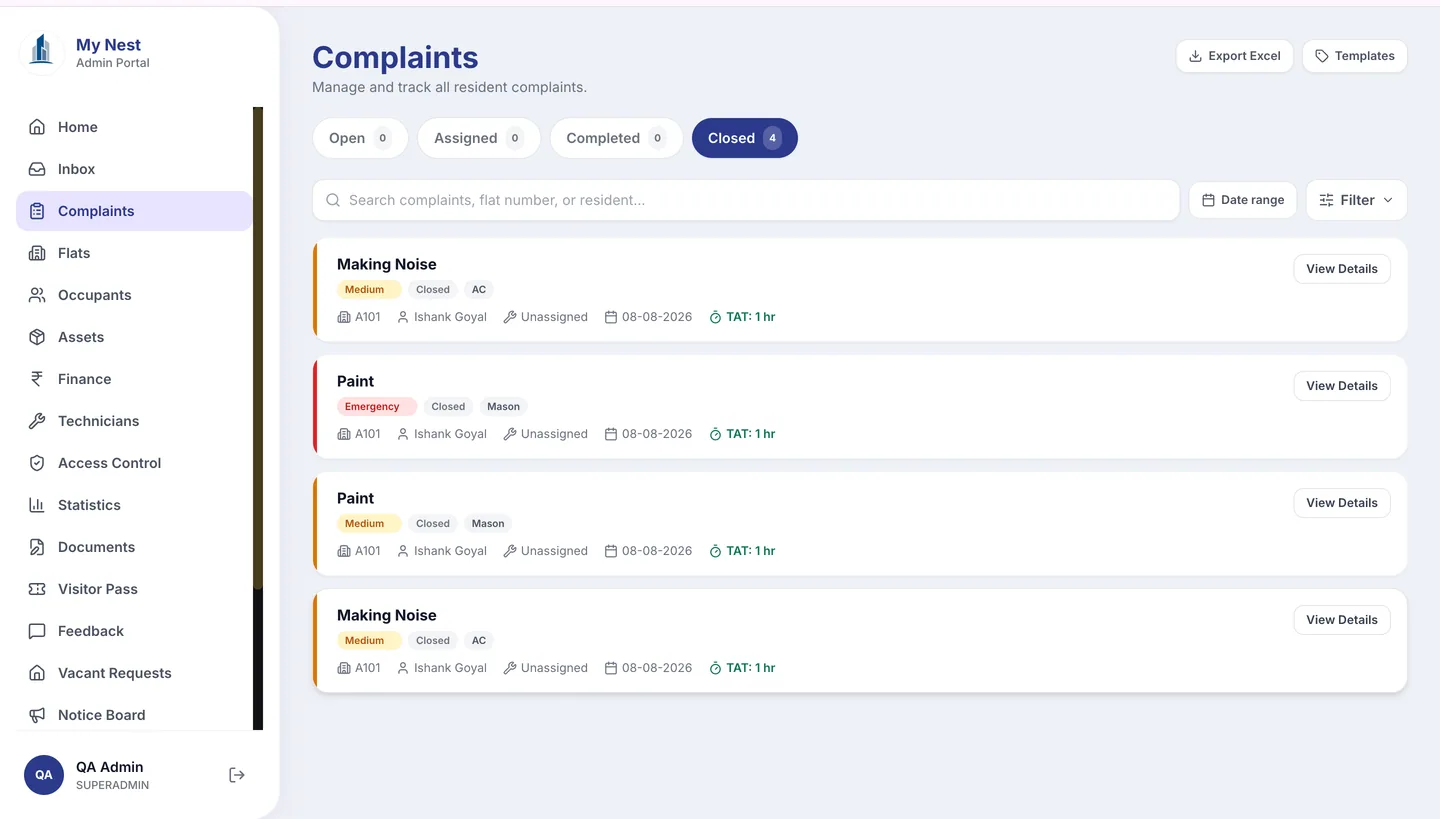Click the Export Excel button
The width and height of the screenshot is (1440, 819).
1235,56
